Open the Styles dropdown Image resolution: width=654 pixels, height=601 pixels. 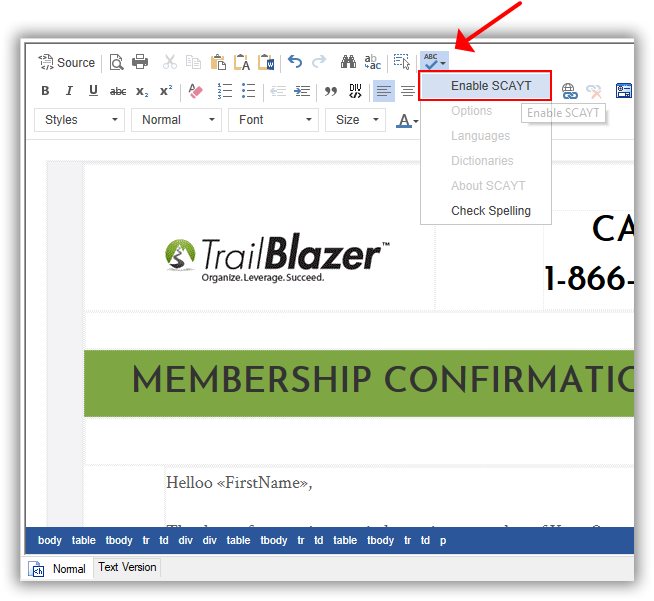80,120
